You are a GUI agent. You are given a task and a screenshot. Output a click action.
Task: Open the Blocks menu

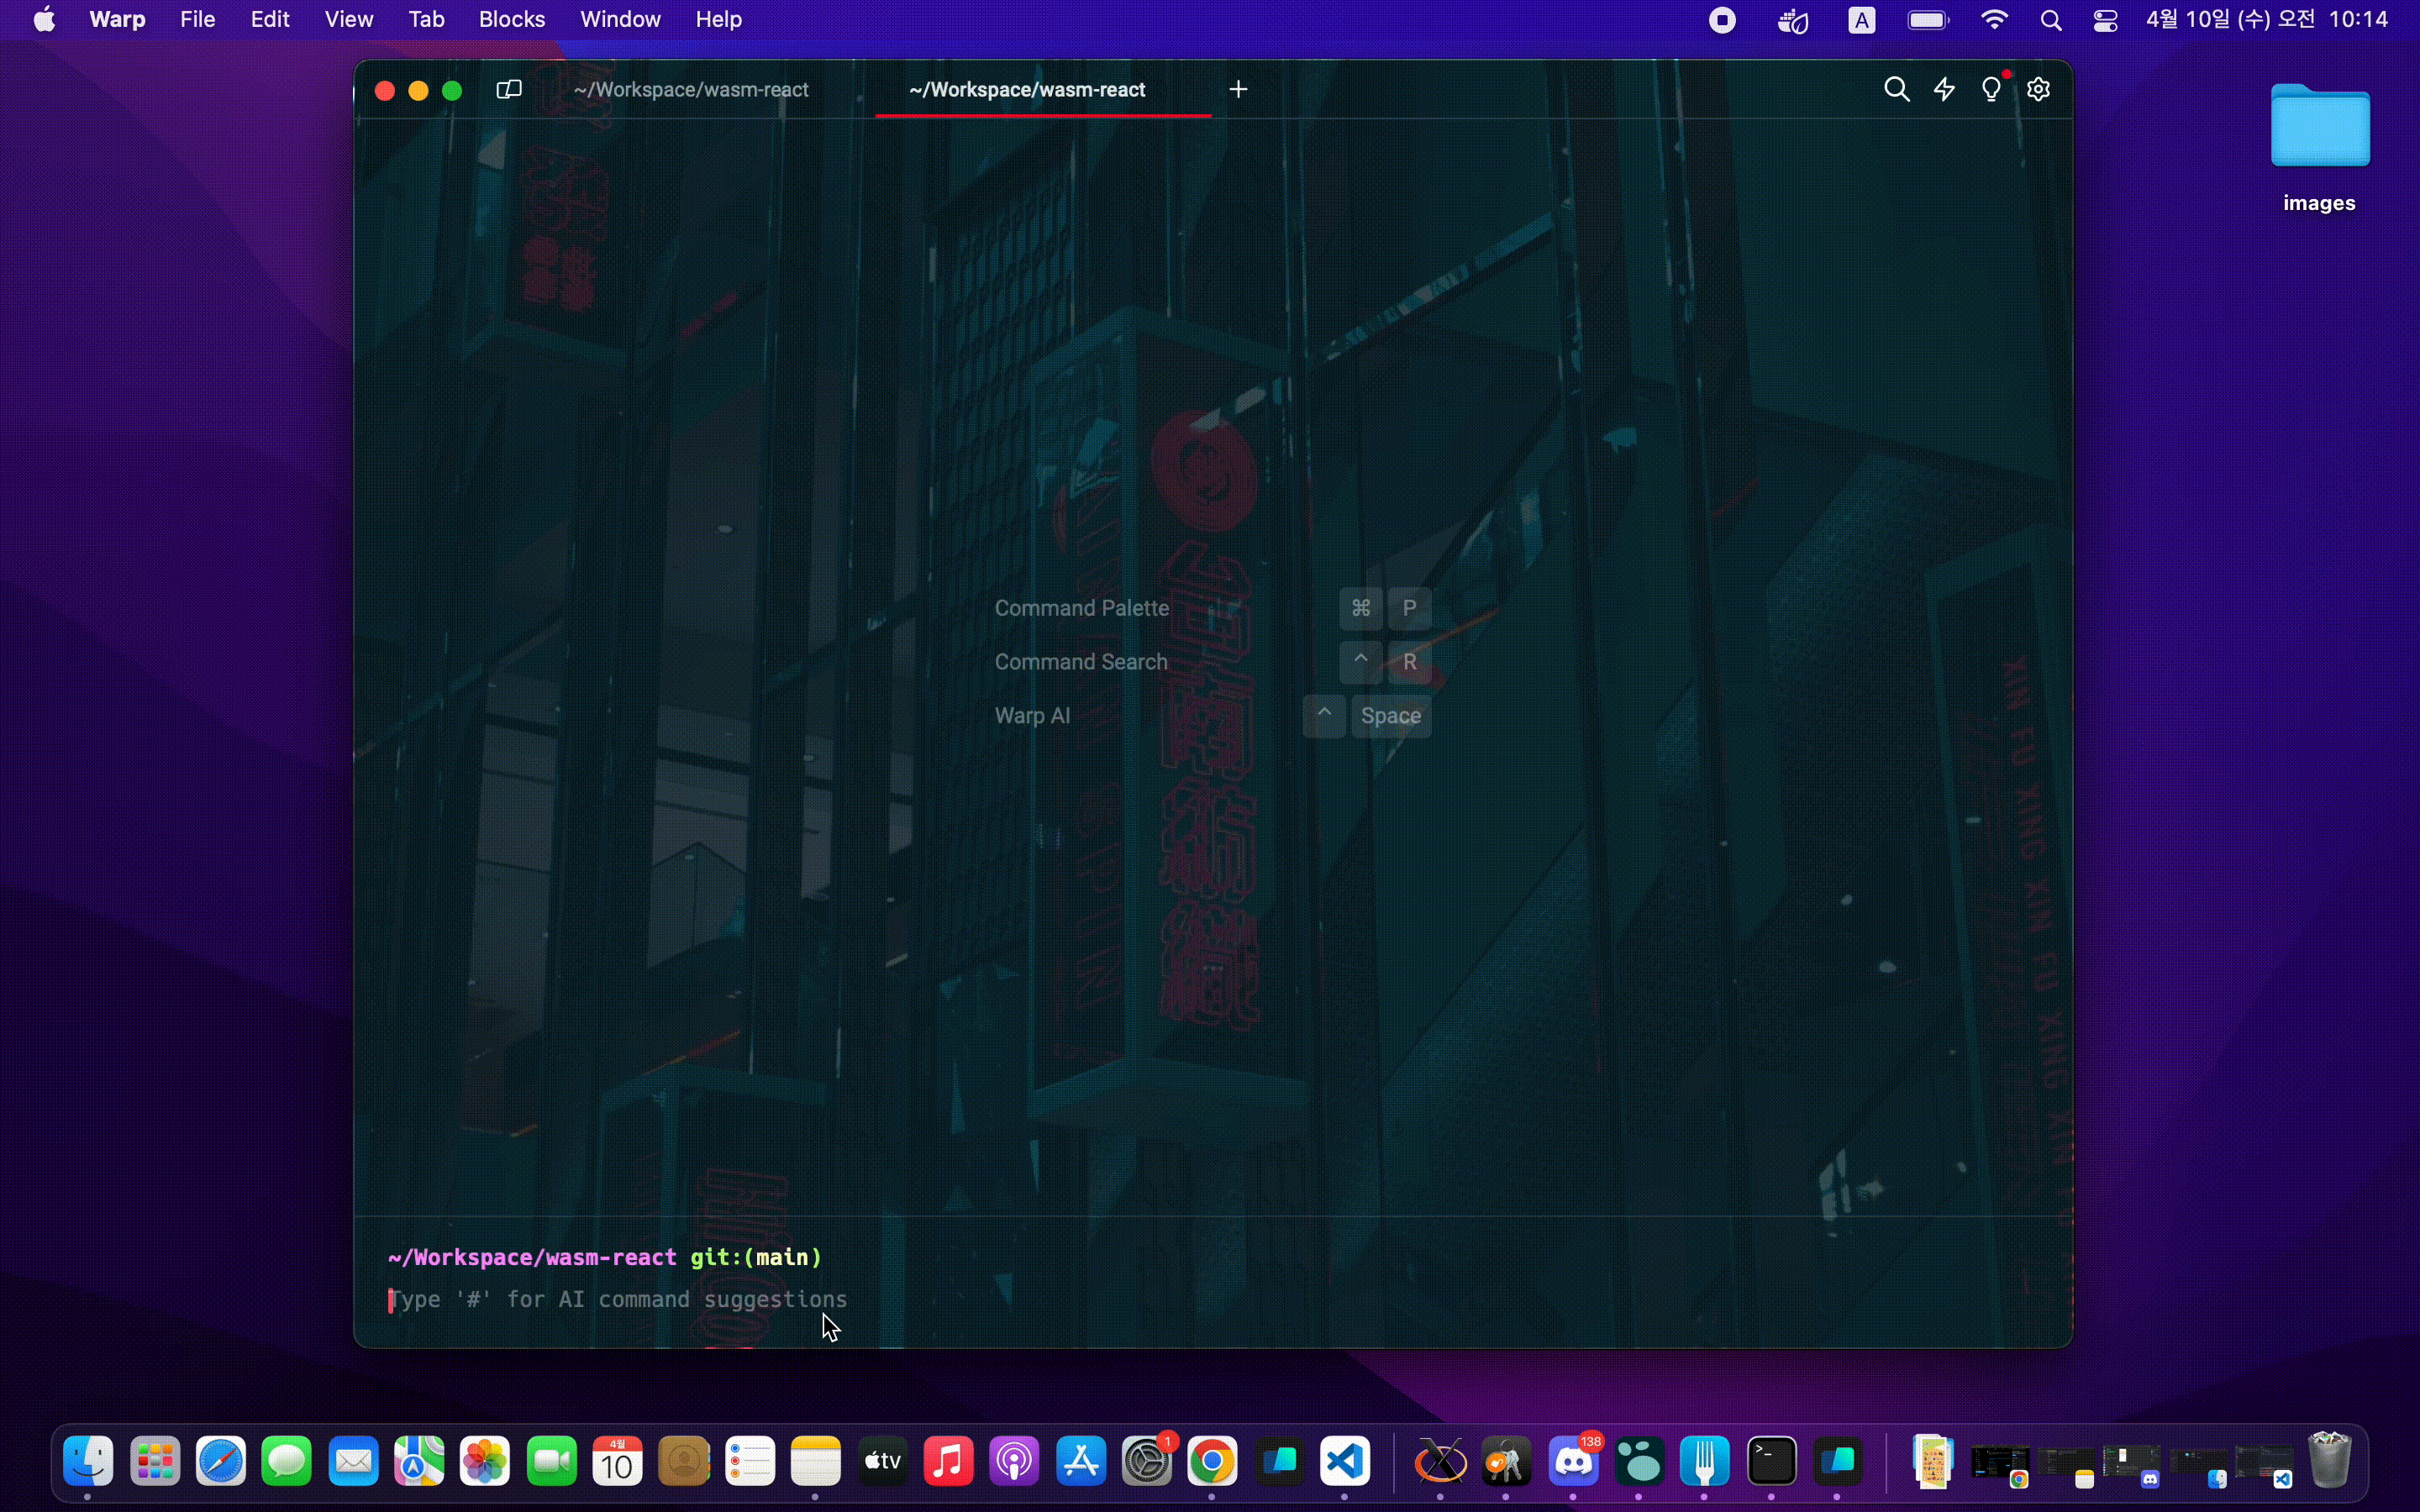pos(512,20)
